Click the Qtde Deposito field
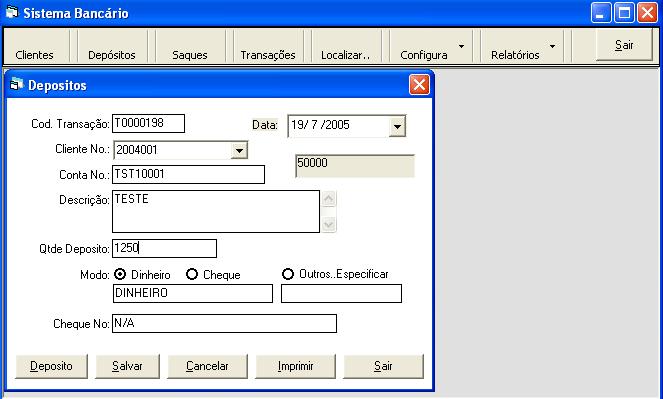 tap(164, 249)
